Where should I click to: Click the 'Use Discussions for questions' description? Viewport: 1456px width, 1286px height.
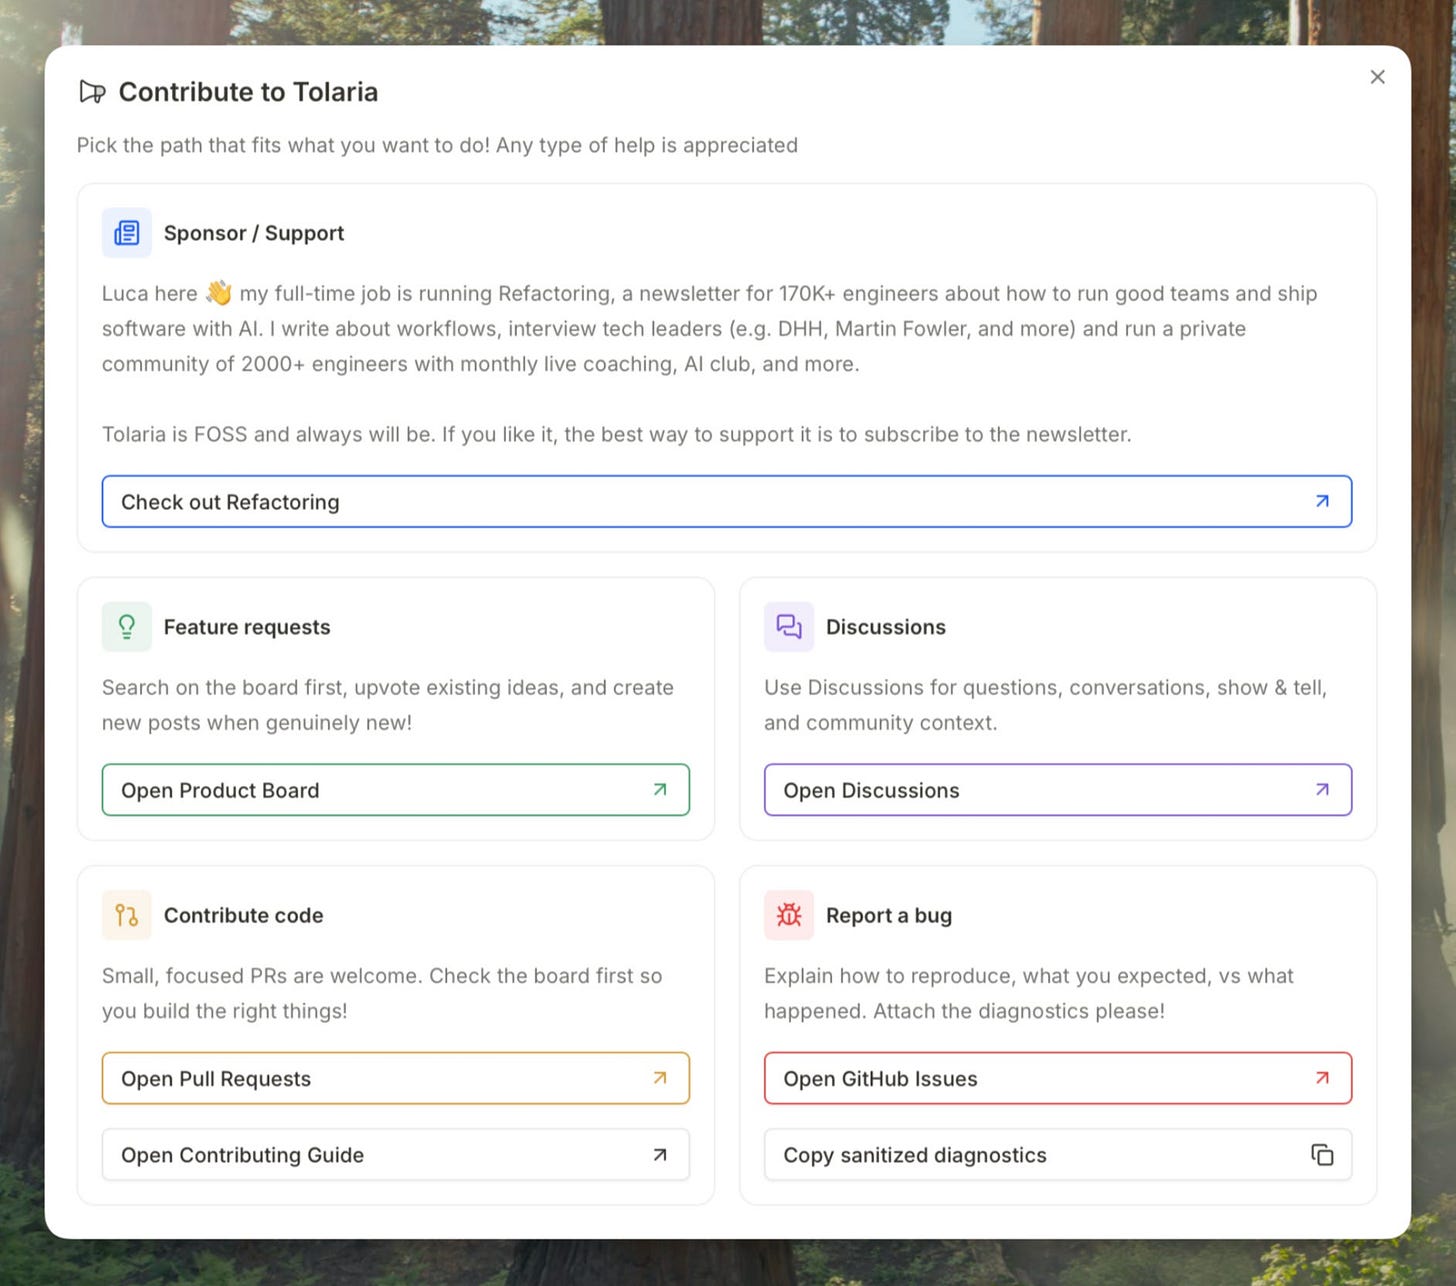click(x=1046, y=705)
